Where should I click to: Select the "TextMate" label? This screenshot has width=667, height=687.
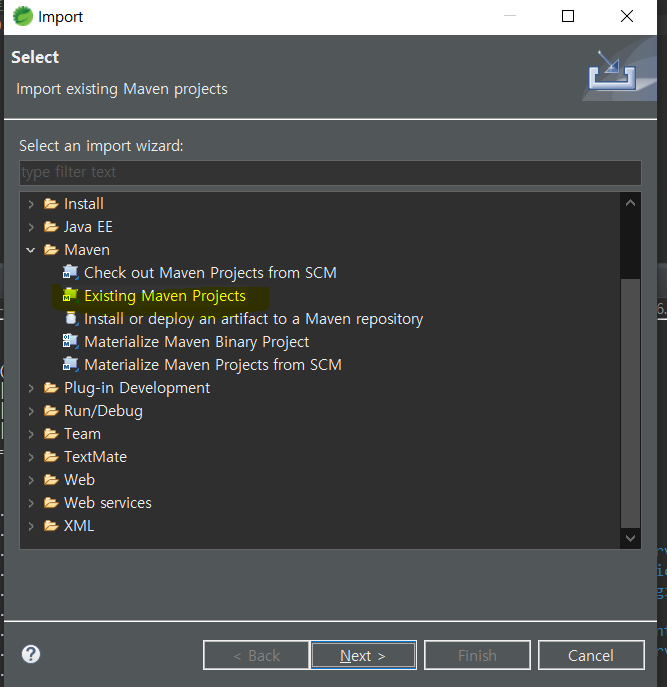point(95,457)
